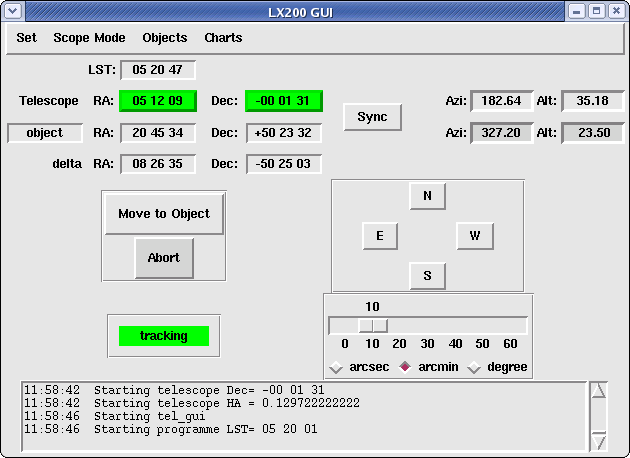
Task: Click the object RA input field
Action: click(157, 133)
